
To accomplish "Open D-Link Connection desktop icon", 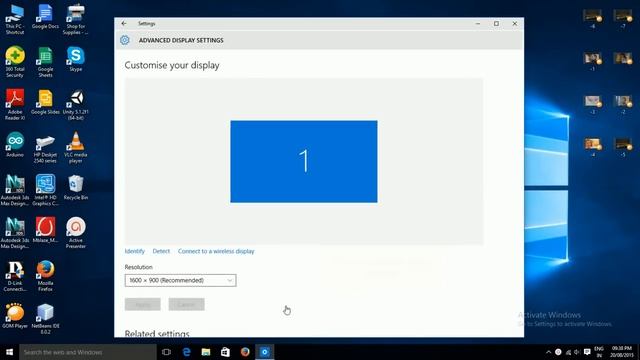I will coord(15,276).
